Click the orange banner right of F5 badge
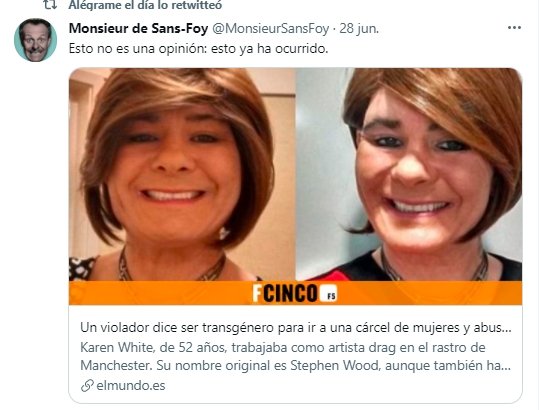This screenshot has width=539, height=410. coord(430,293)
